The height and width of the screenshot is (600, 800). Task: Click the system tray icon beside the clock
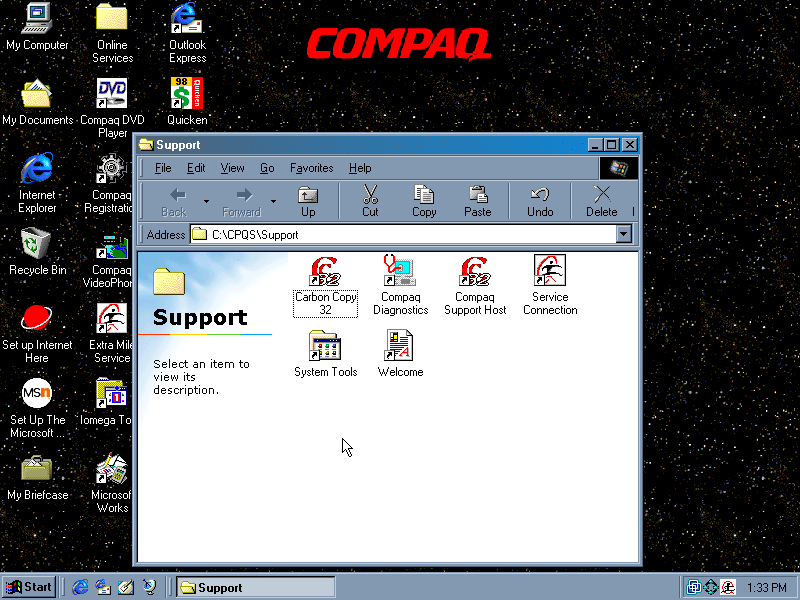tap(728, 587)
